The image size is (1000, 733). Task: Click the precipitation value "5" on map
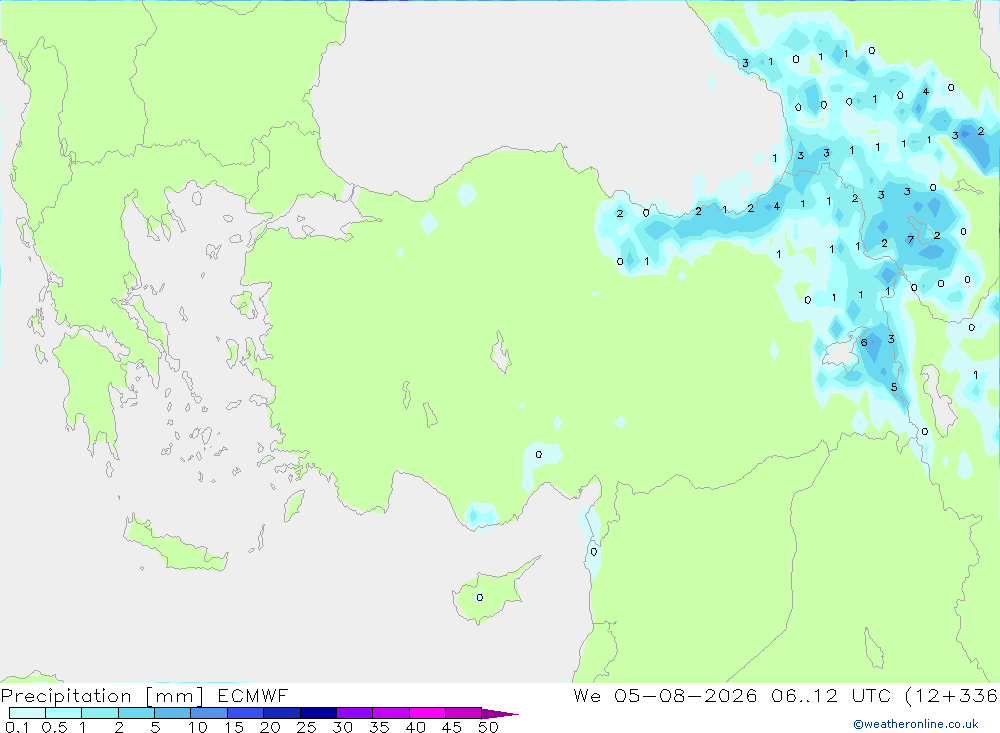pos(893,387)
